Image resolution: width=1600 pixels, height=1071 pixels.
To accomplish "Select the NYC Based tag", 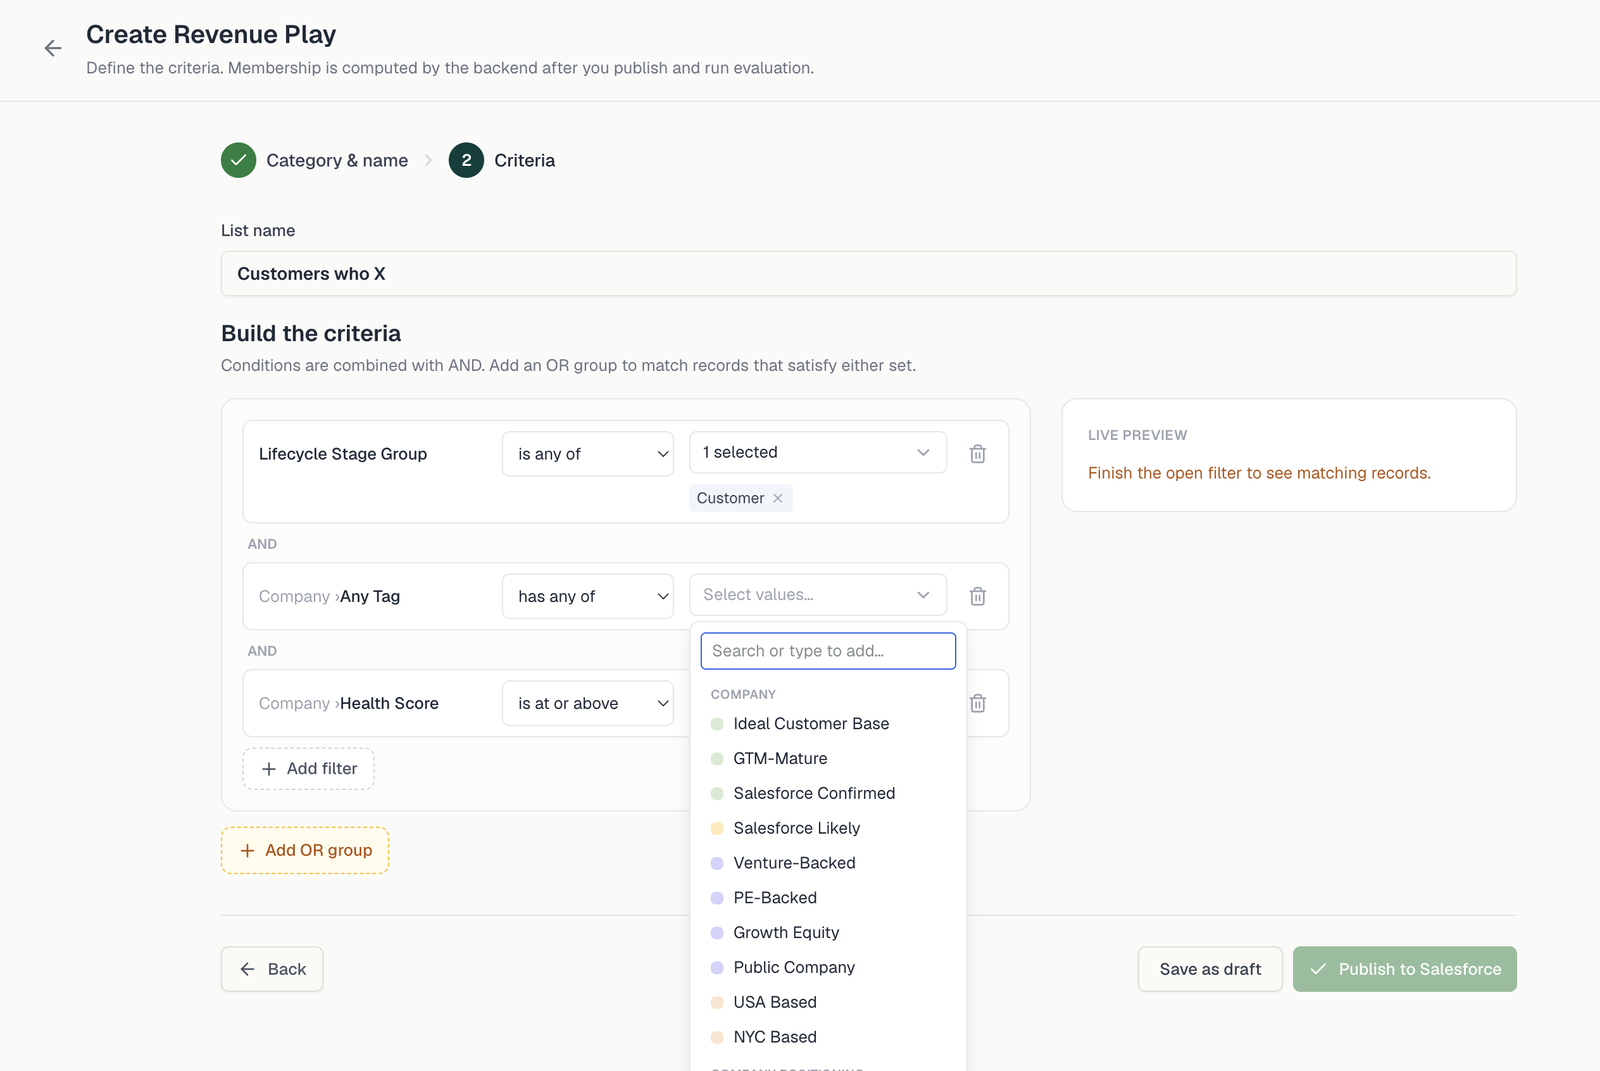I will click(828, 1037).
